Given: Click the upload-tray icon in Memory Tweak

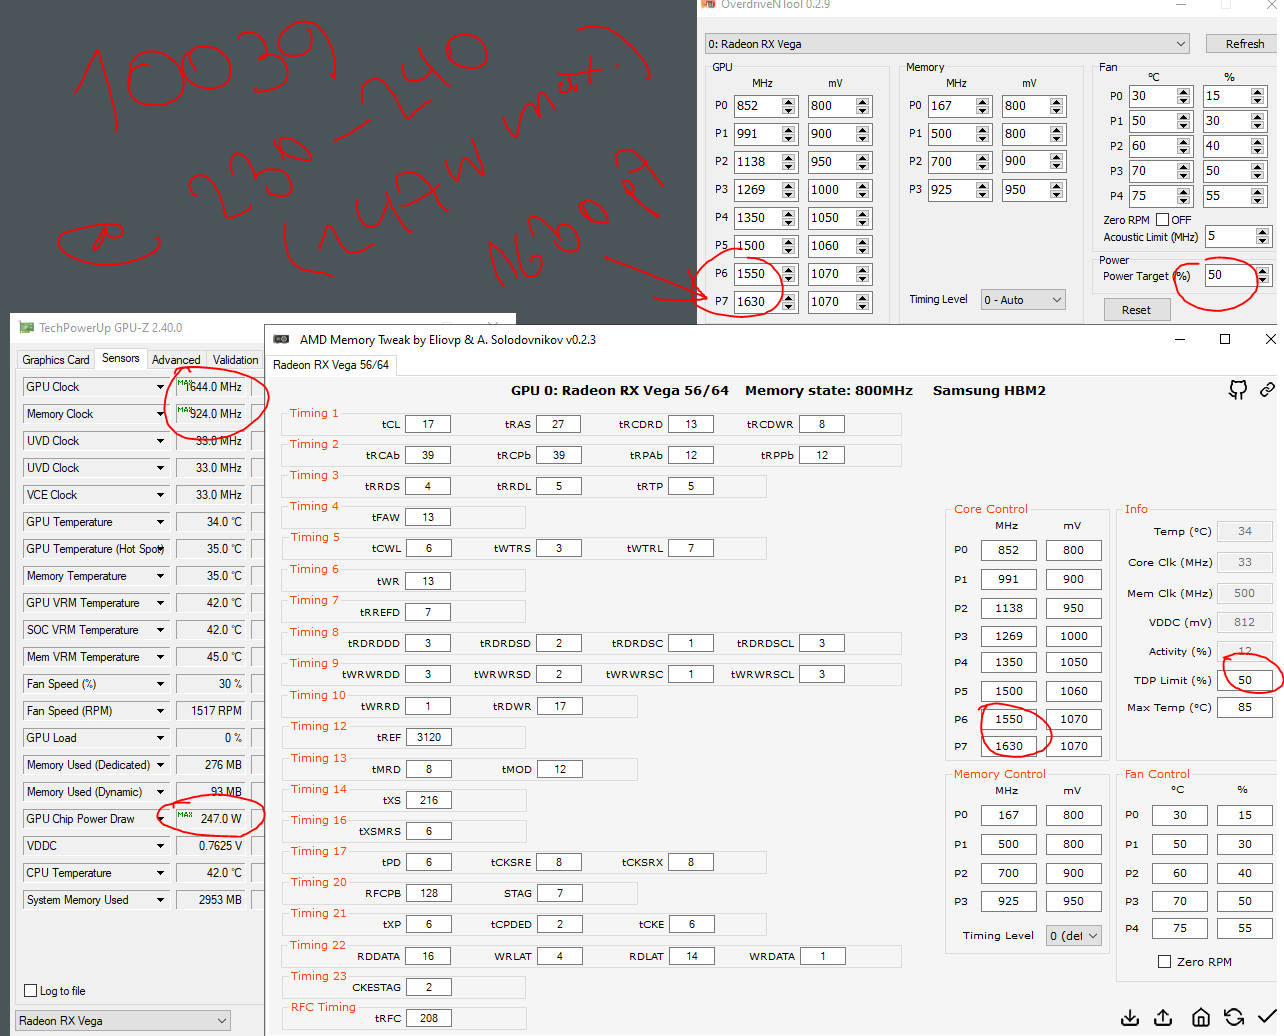Looking at the screenshot, I should 1163,1017.
